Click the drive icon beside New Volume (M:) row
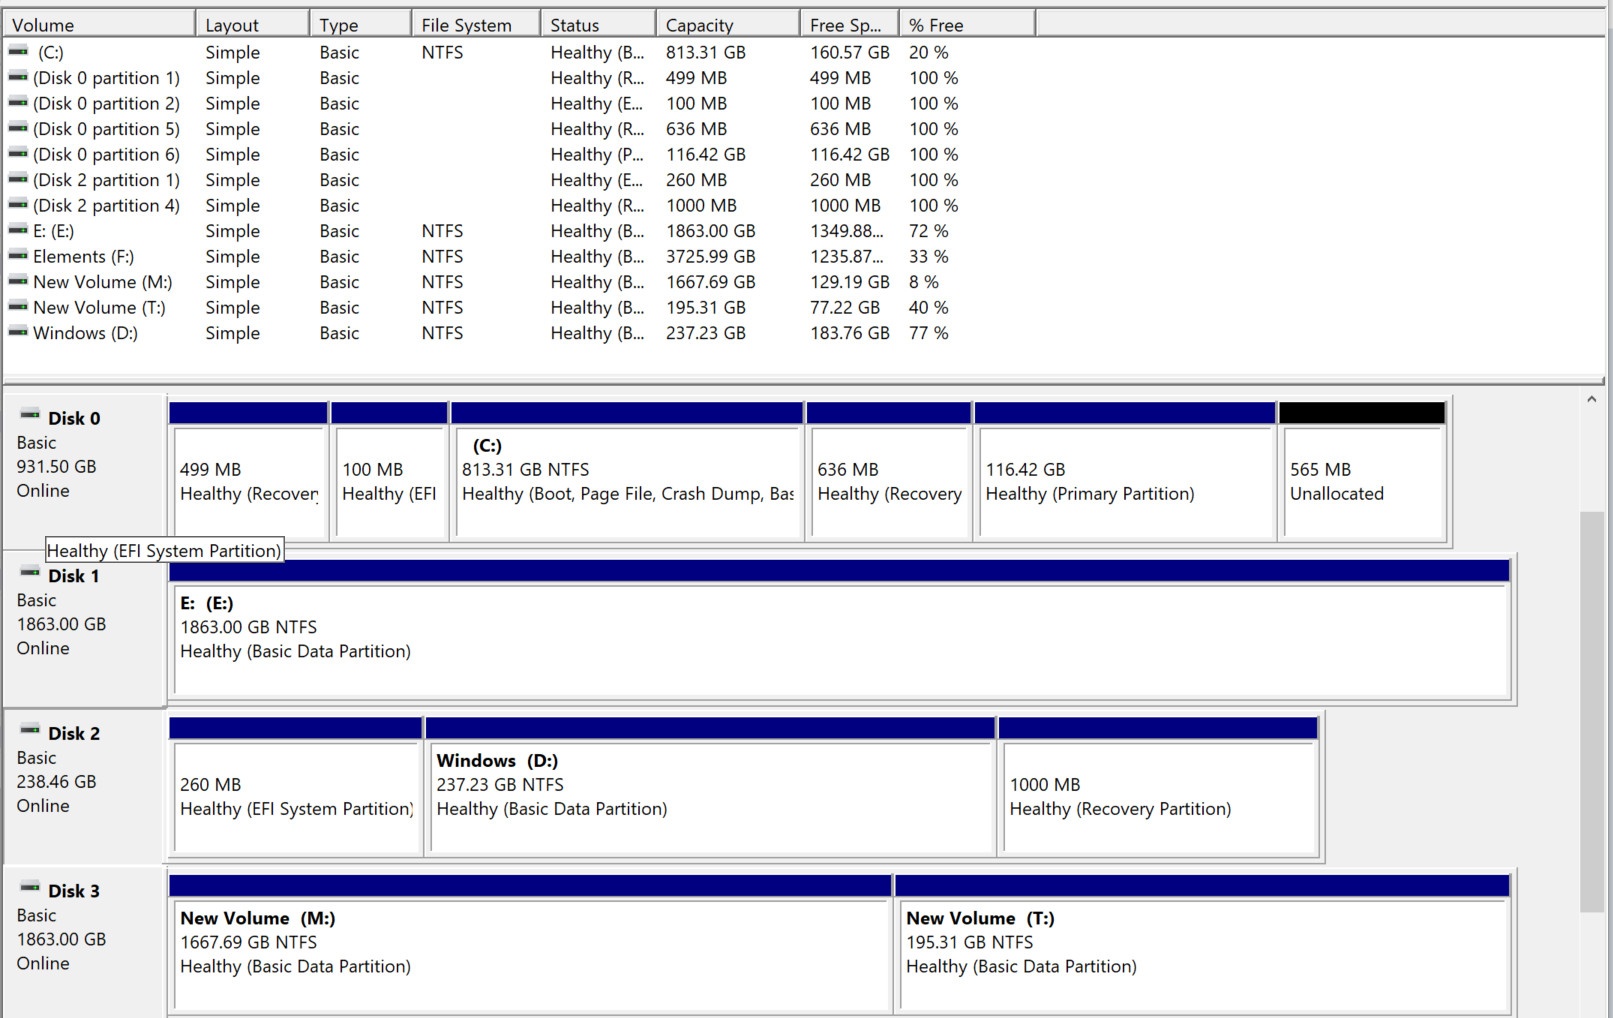The height and width of the screenshot is (1018, 1613). point(18,281)
